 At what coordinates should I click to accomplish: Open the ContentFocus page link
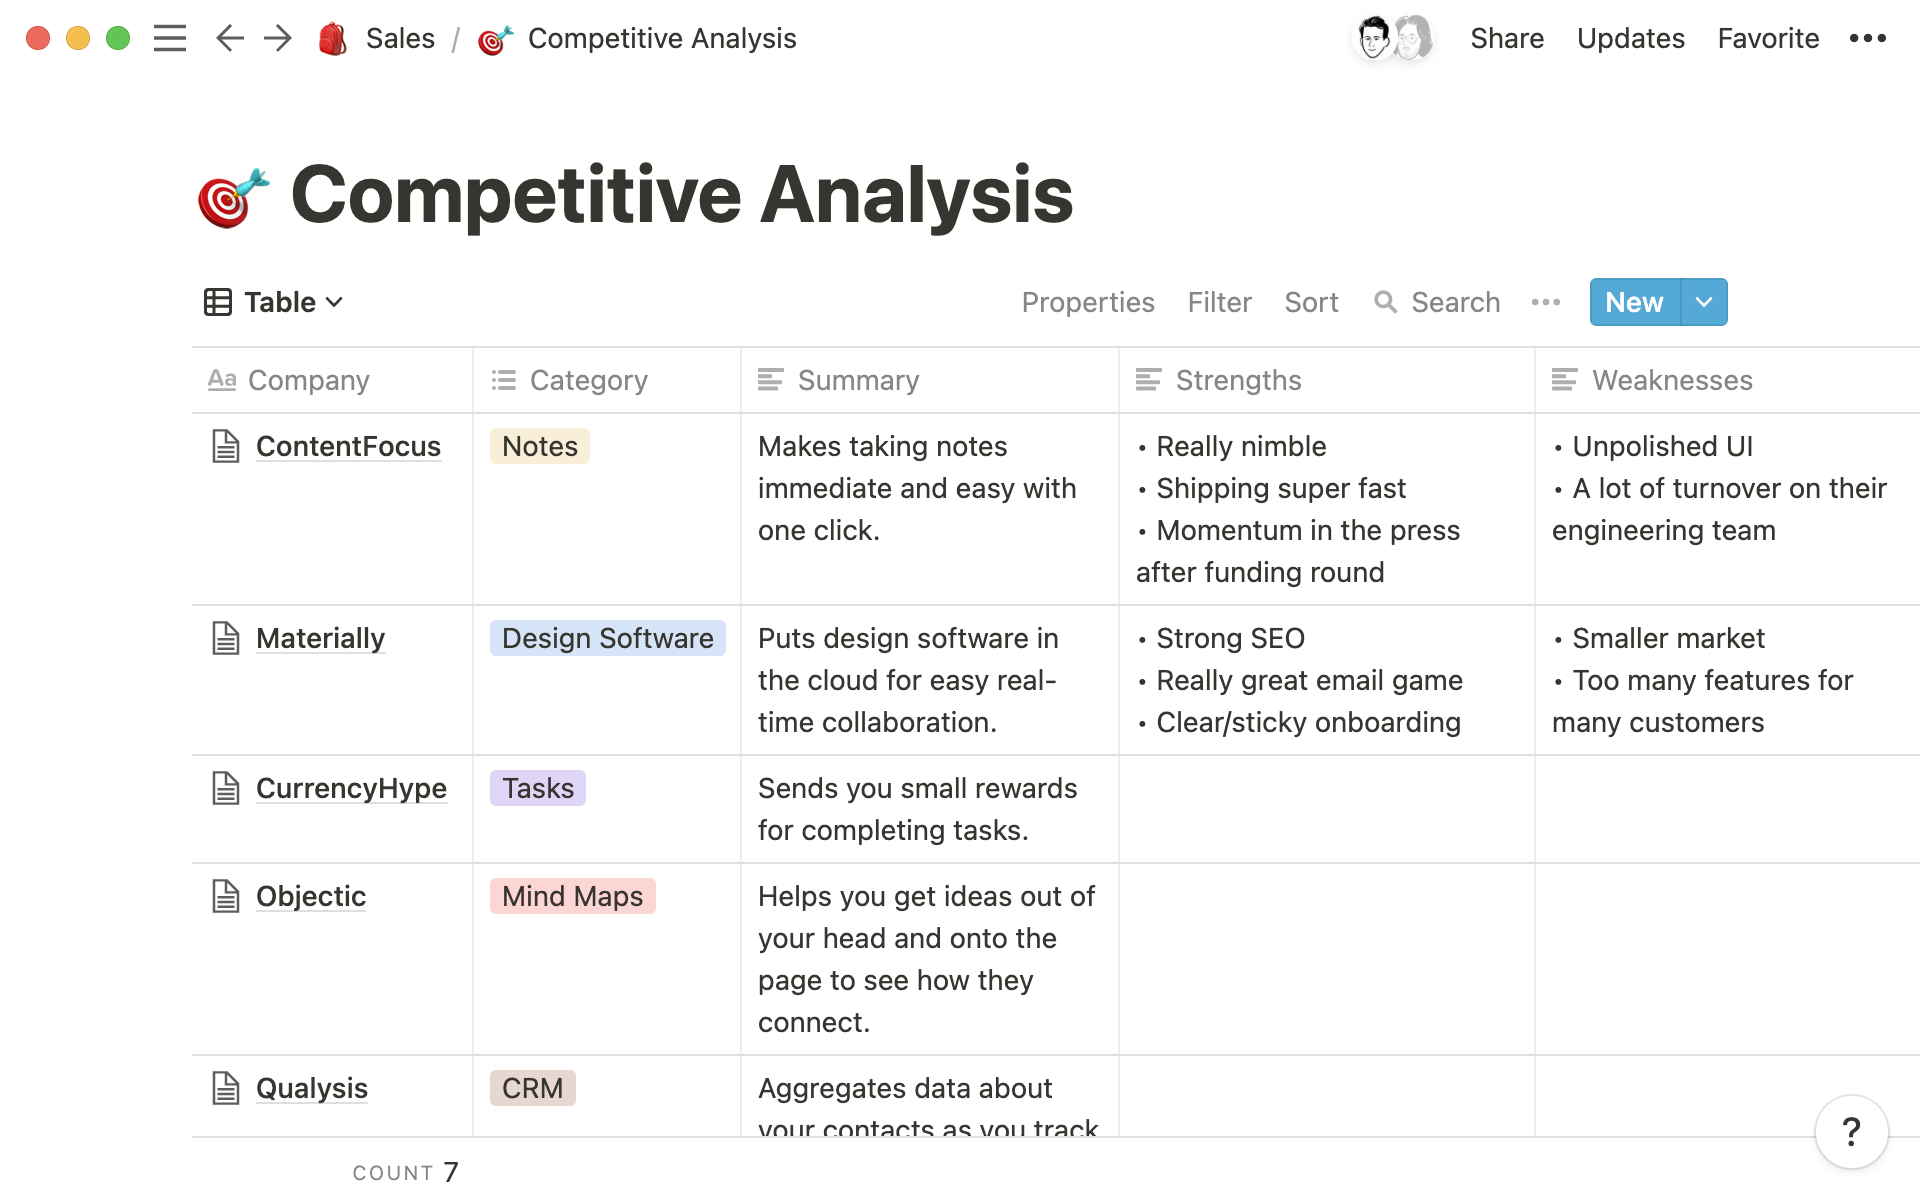(x=348, y=446)
